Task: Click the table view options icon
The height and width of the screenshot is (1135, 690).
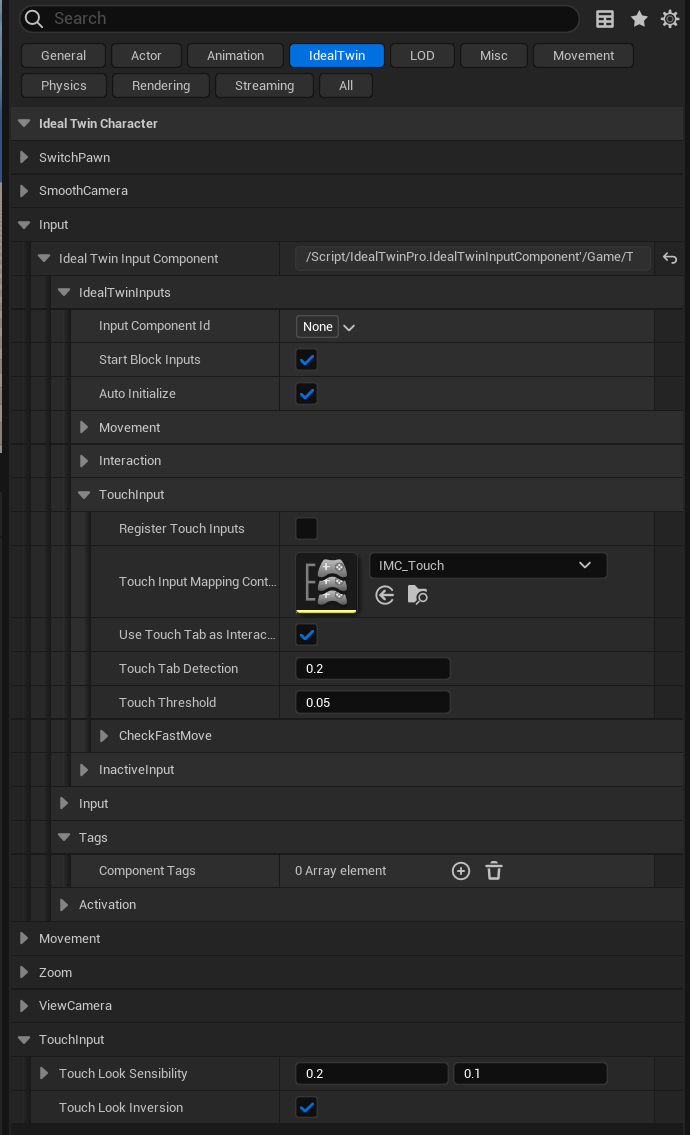Action: click(x=605, y=19)
